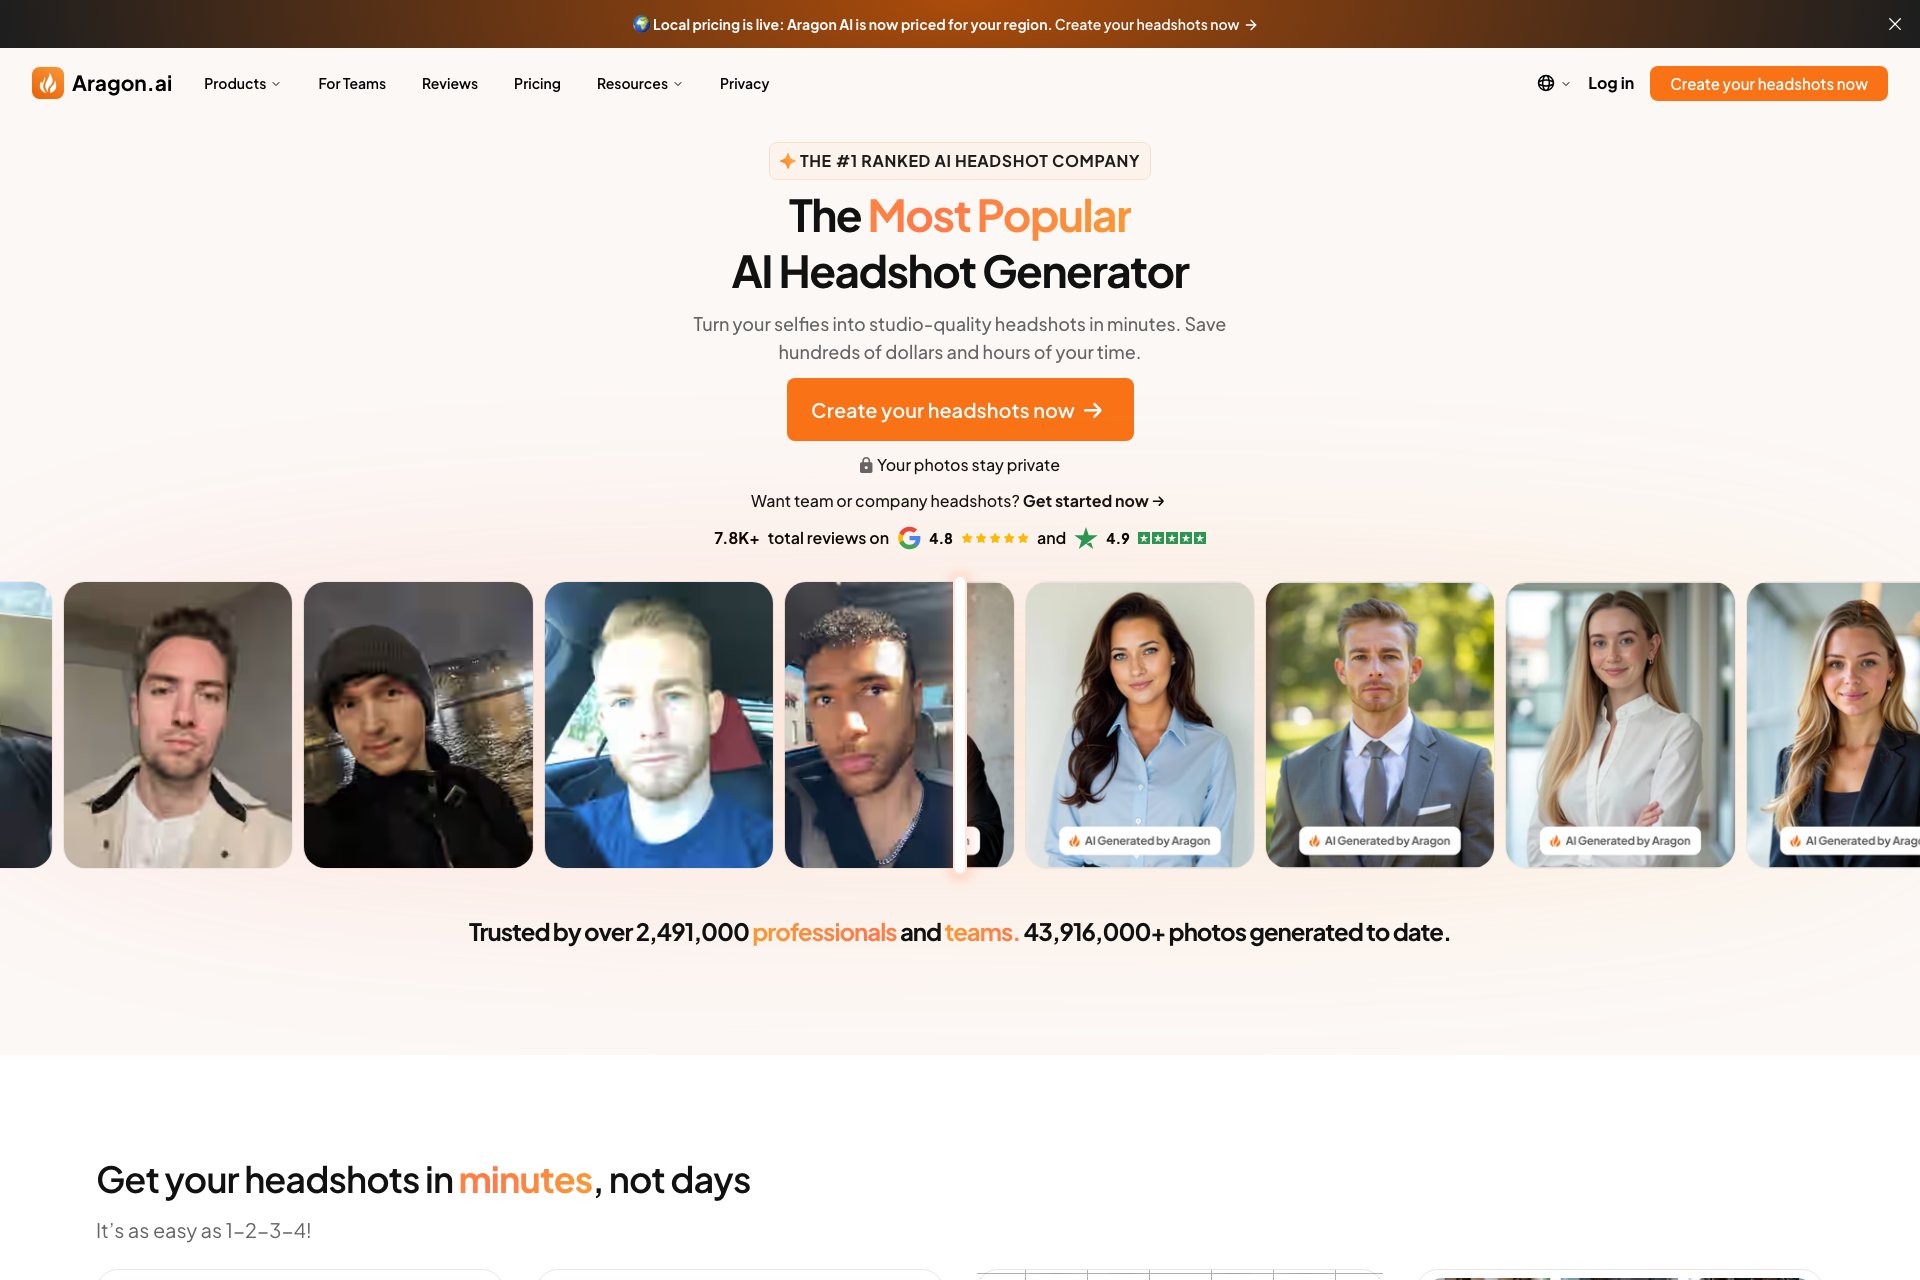The height and width of the screenshot is (1280, 1920).
Task: Open the Reviews nav link
Action: (450, 84)
